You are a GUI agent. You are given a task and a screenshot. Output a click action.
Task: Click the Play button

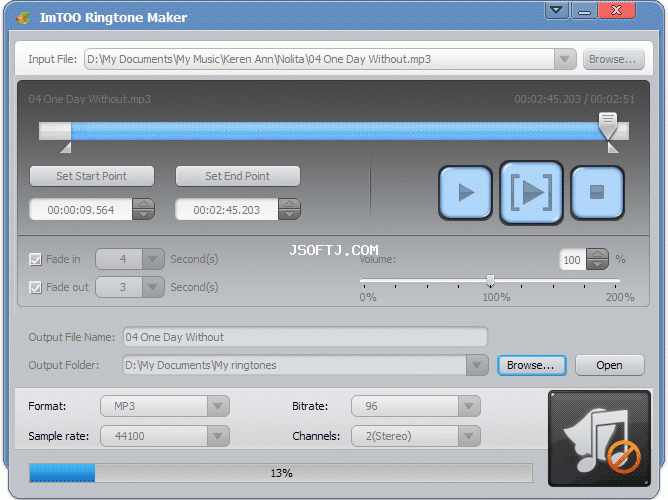point(466,193)
